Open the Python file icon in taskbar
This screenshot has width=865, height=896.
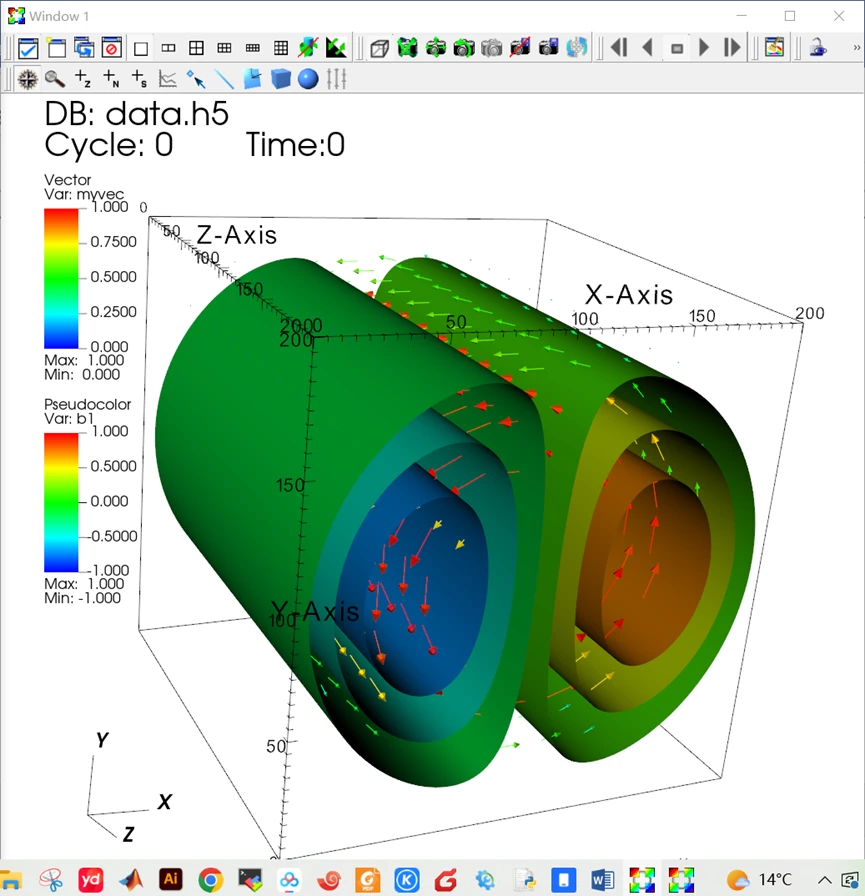(x=524, y=880)
